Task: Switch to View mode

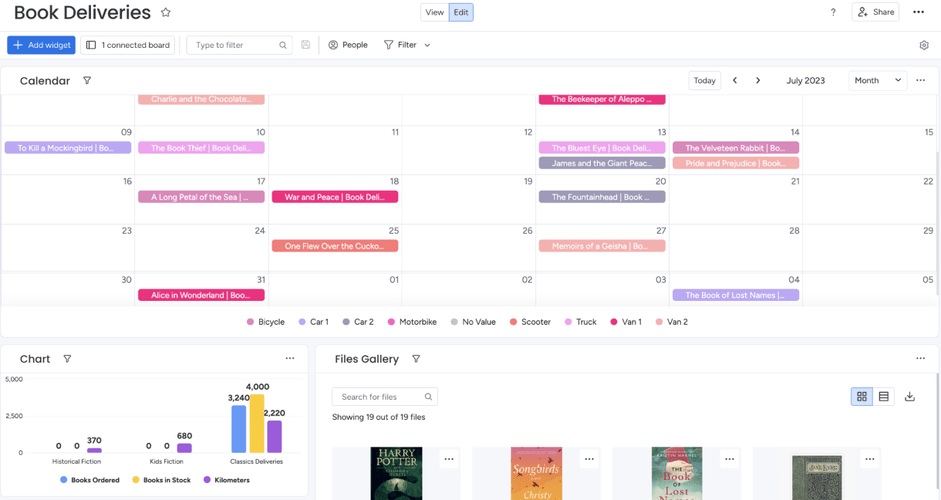Action: [434, 13]
